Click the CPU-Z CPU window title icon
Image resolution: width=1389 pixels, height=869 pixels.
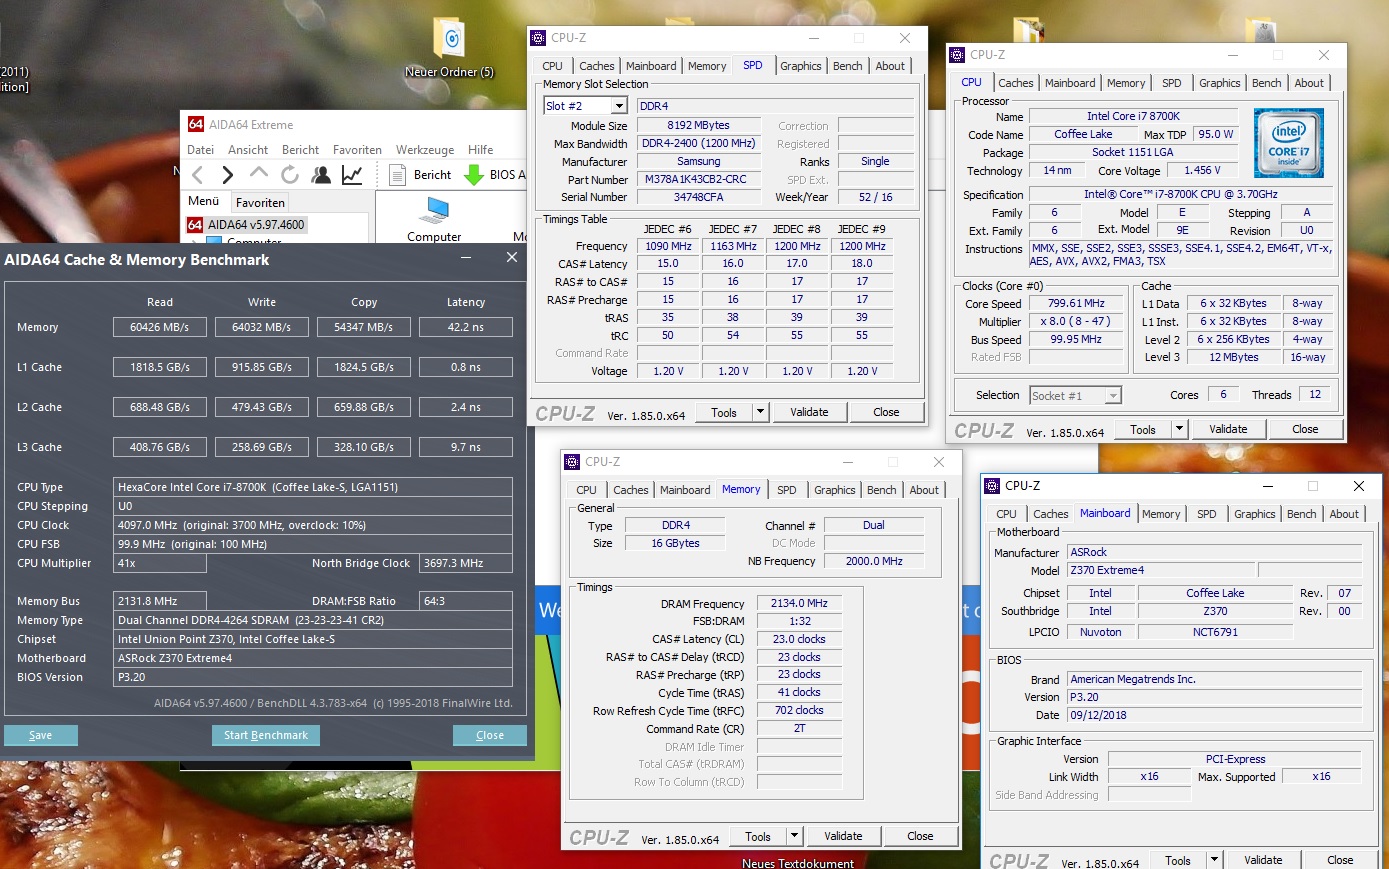(958, 55)
